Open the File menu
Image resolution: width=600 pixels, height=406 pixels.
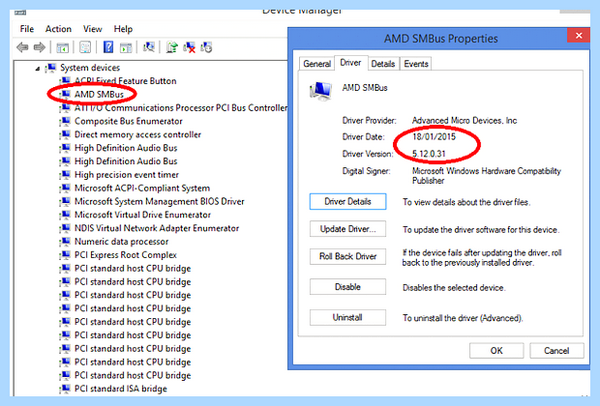click(x=27, y=29)
